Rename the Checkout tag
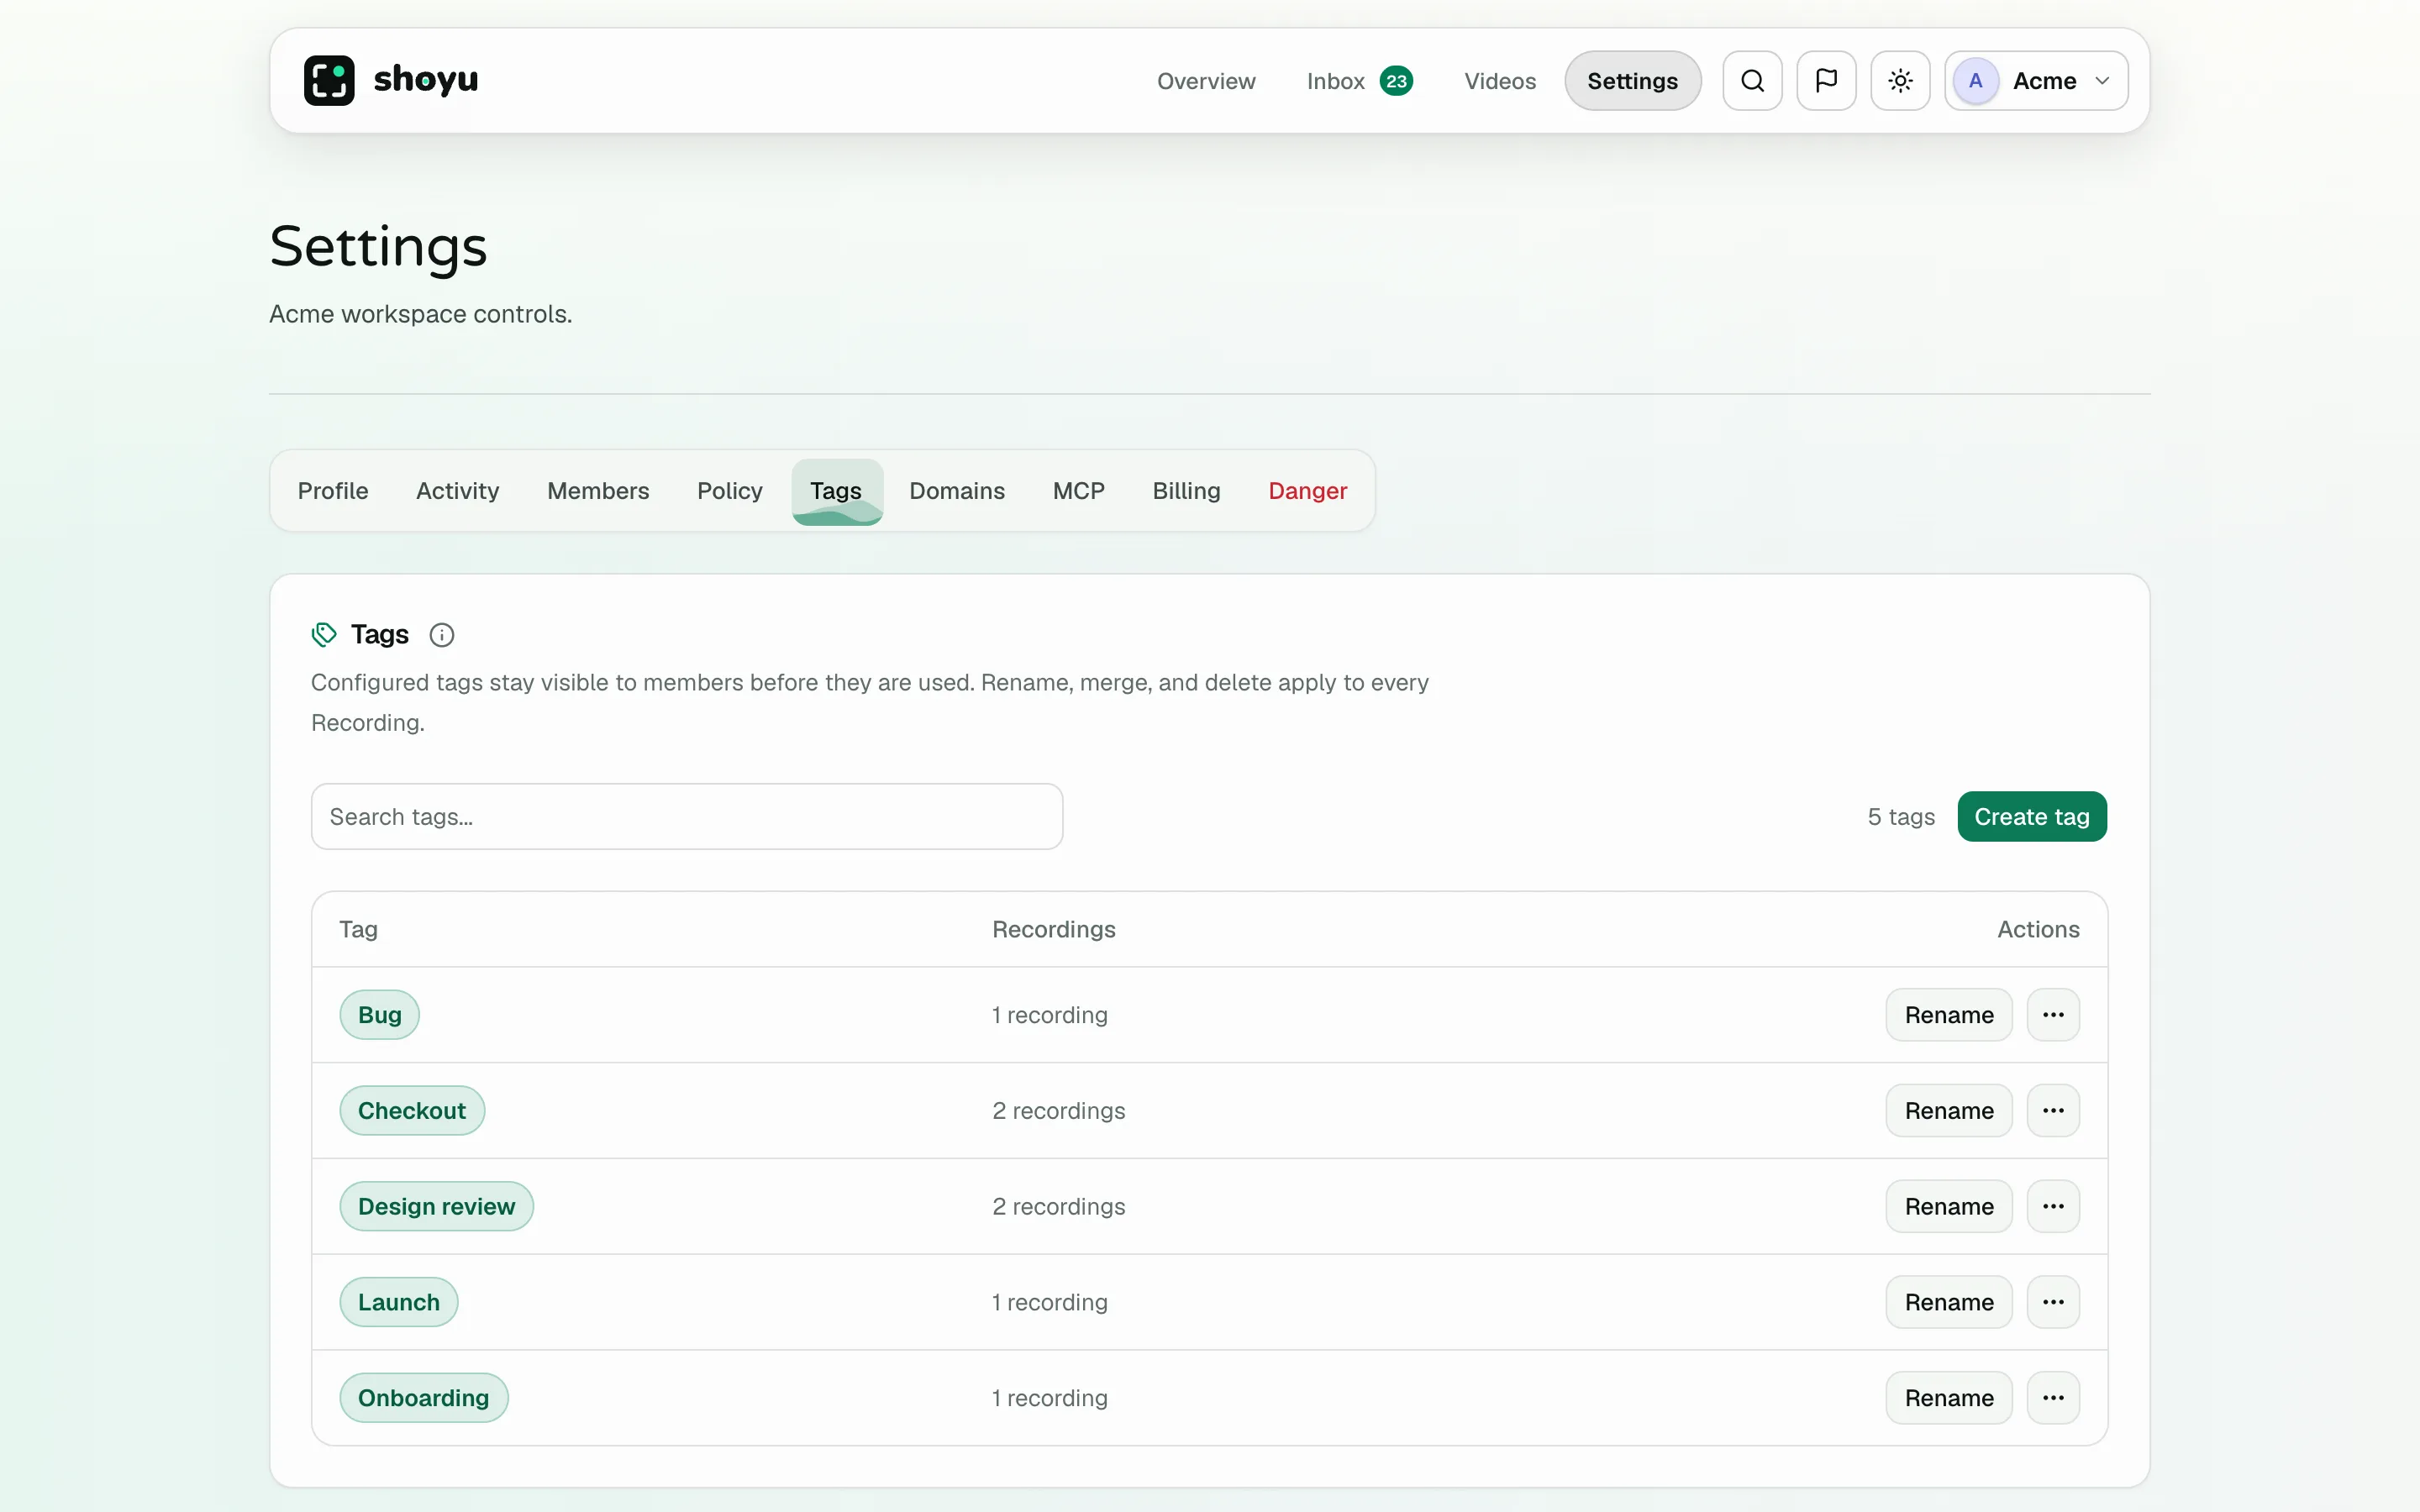 click(x=1948, y=1111)
